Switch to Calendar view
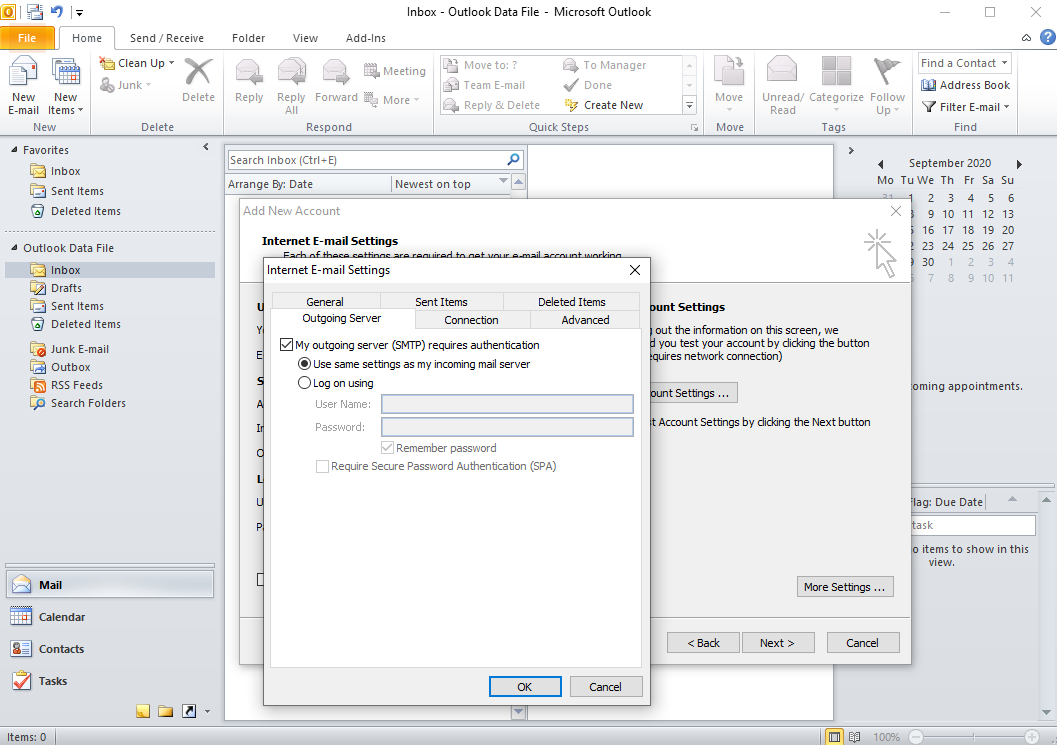Screen dimensions: 1057x745 [x=110, y=616]
